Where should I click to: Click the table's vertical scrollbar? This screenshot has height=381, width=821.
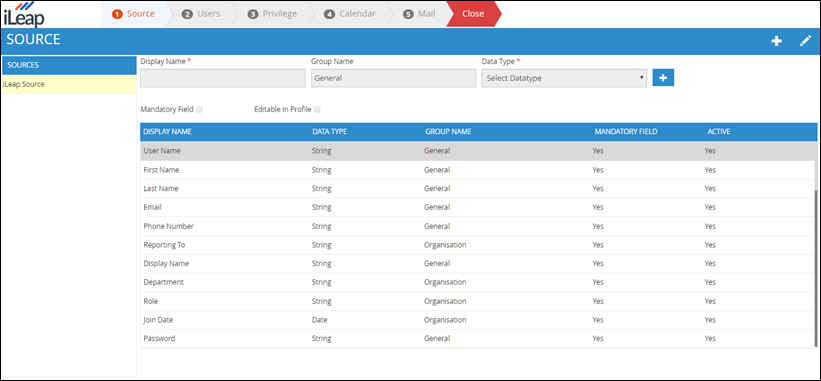[x=815, y=267]
